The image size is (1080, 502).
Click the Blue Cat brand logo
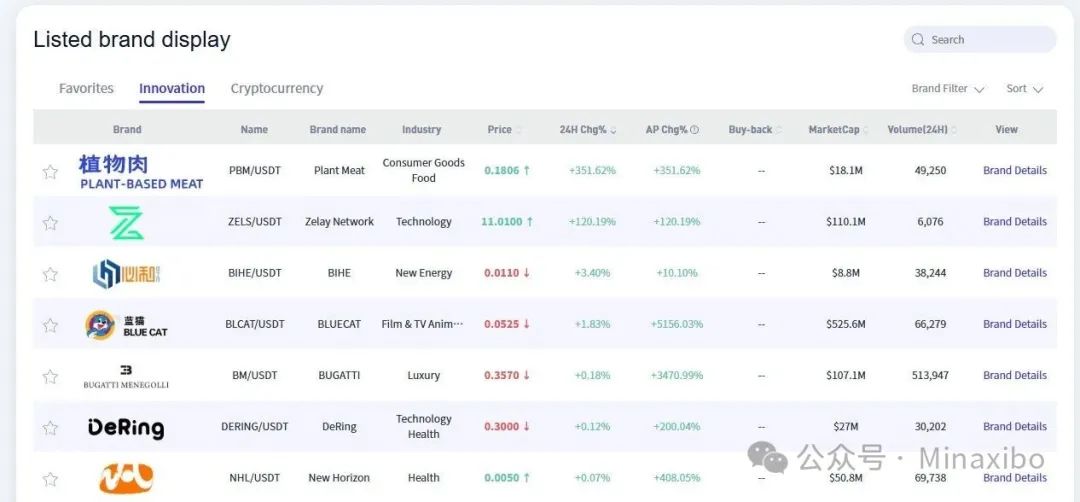[x=126, y=324]
